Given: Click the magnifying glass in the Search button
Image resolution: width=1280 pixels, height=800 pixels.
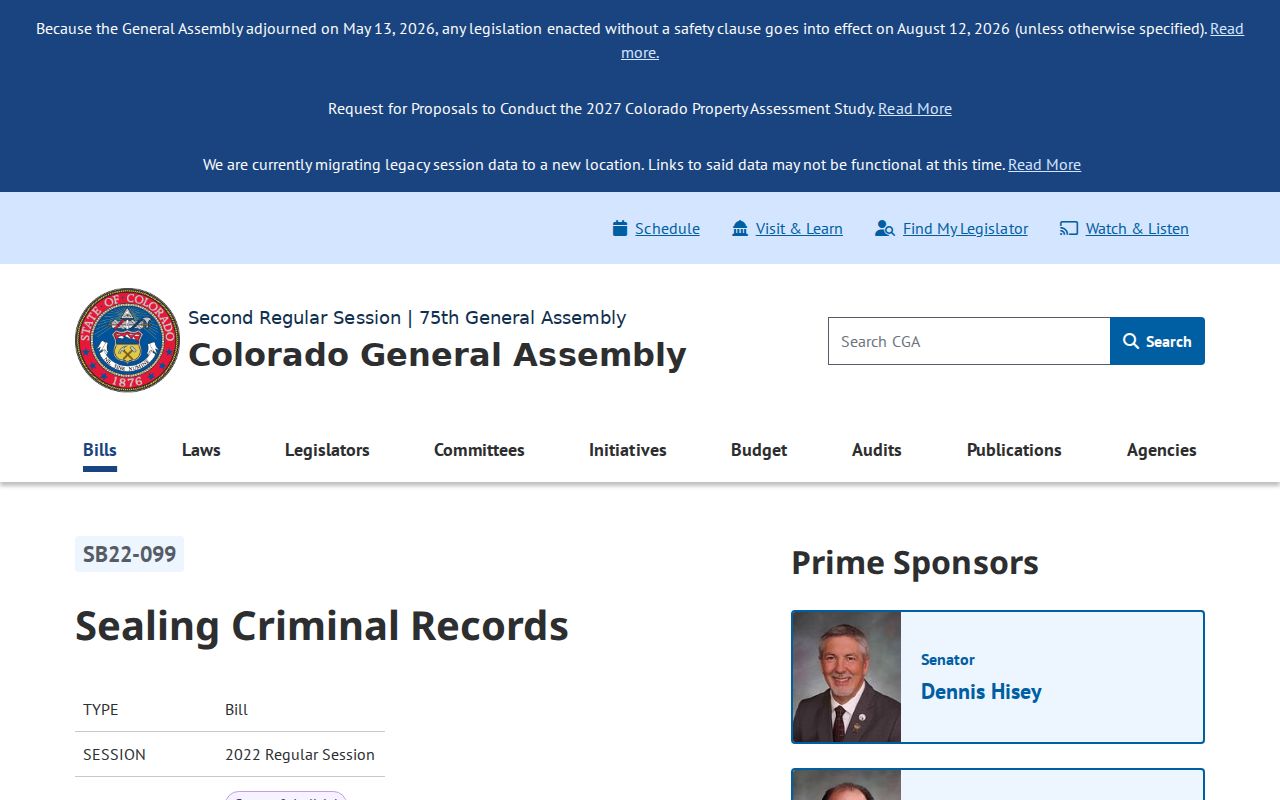Looking at the screenshot, I should pos(1131,341).
